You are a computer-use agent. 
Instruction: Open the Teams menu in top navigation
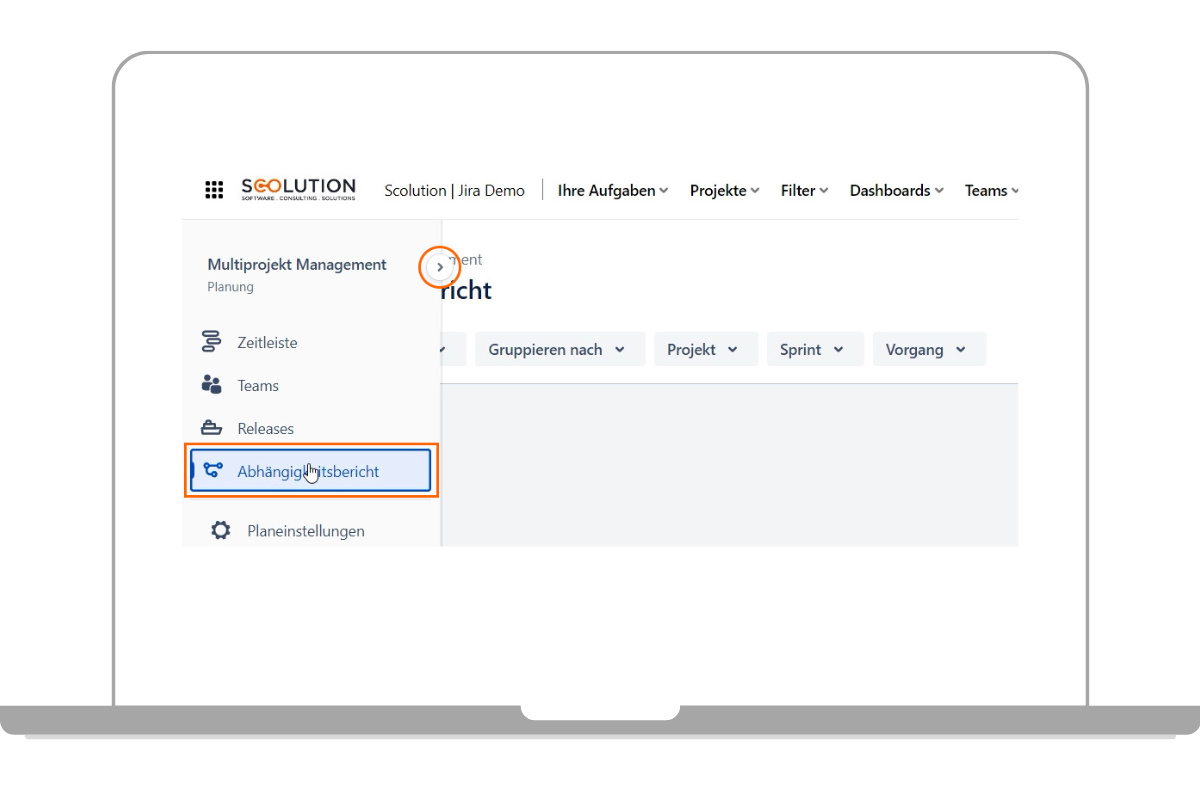click(991, 190)
